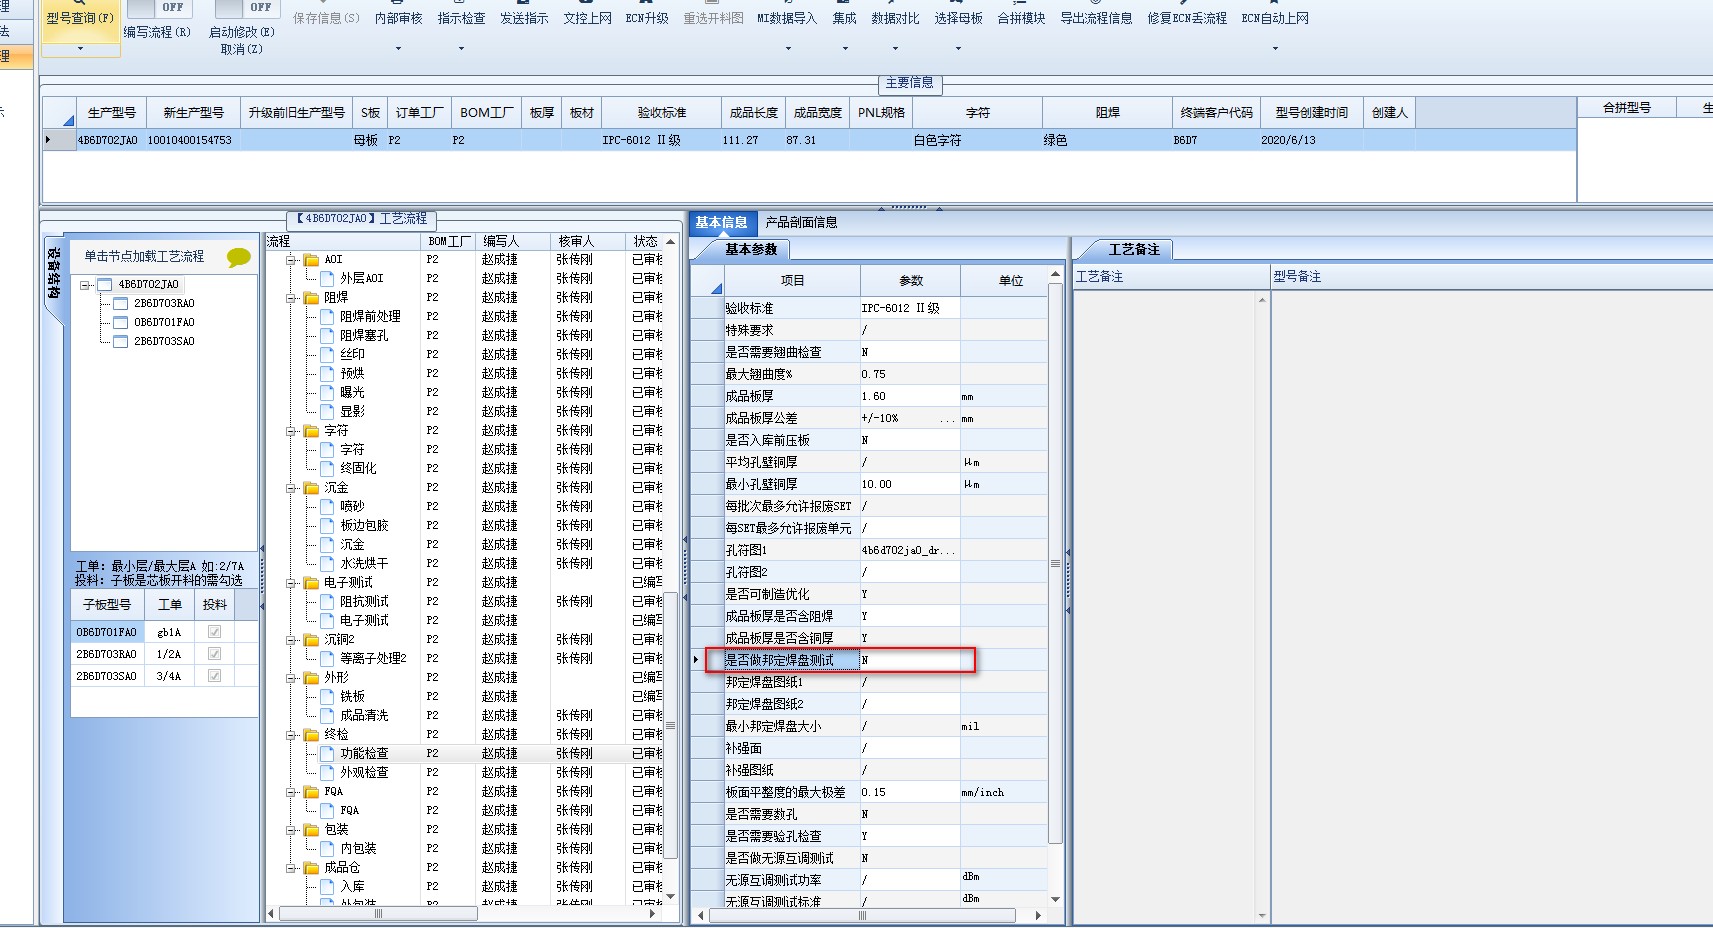Viewport: 1713px width, 928px height.
Task: Select the 4B6D702JA0 row in main grid
Action: tap(808, 140)
